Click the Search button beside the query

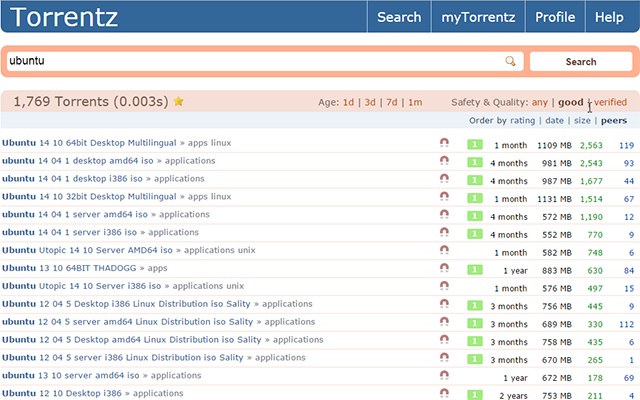coord(581,62)
